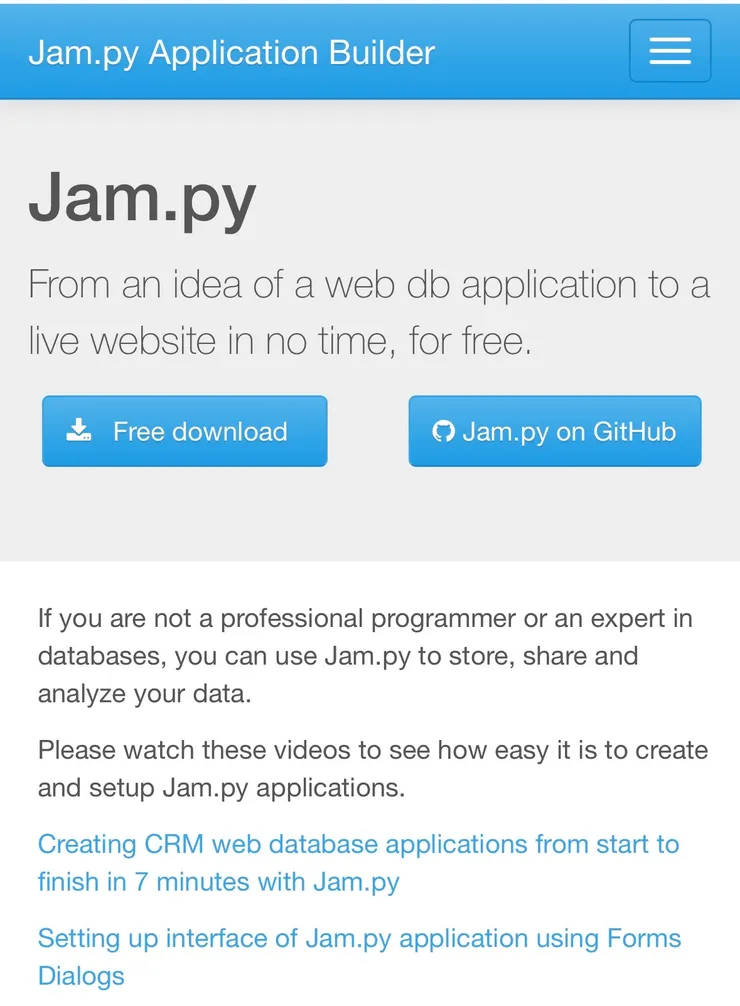Click the download arrow icon
The width and height of the screenshot is (740, 1006).
coord(79,431)
